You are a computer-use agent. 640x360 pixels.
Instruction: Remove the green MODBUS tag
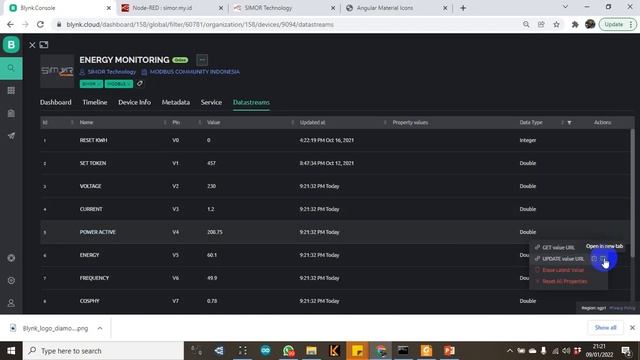[x=129, y=84]
